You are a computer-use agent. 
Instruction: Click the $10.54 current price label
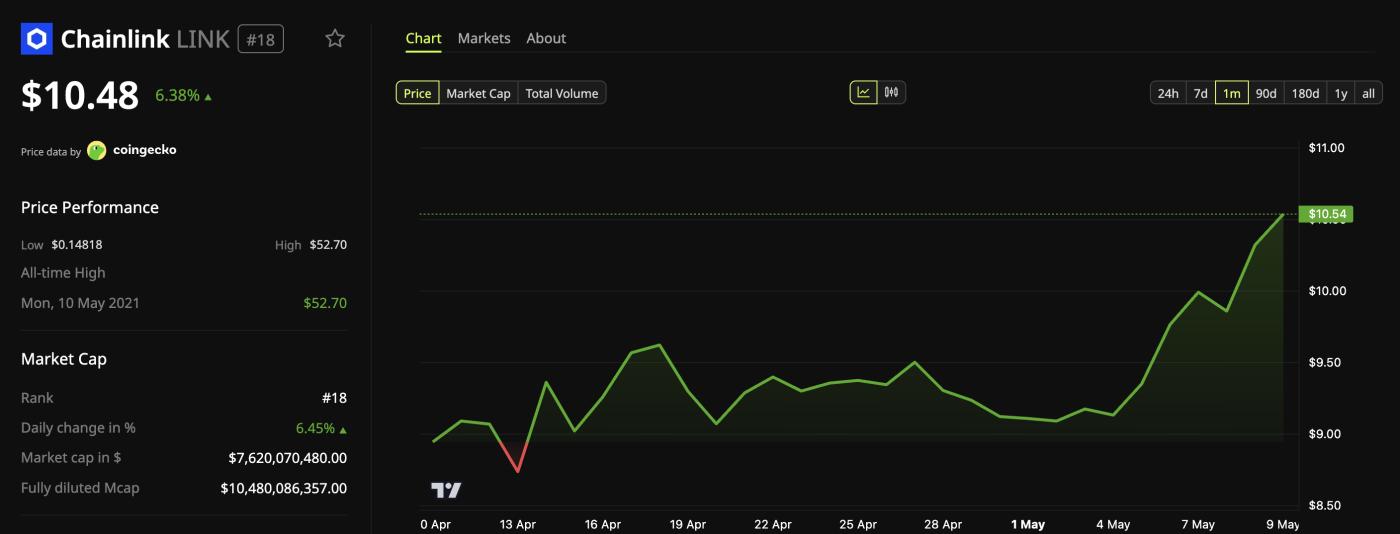tap(1326, 214)
